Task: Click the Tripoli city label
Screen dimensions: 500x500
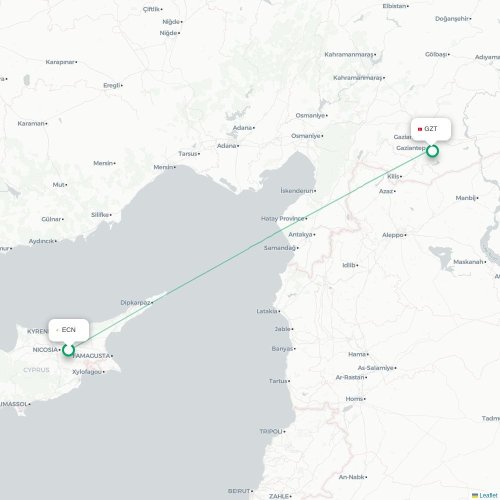Action: [271, 431]
